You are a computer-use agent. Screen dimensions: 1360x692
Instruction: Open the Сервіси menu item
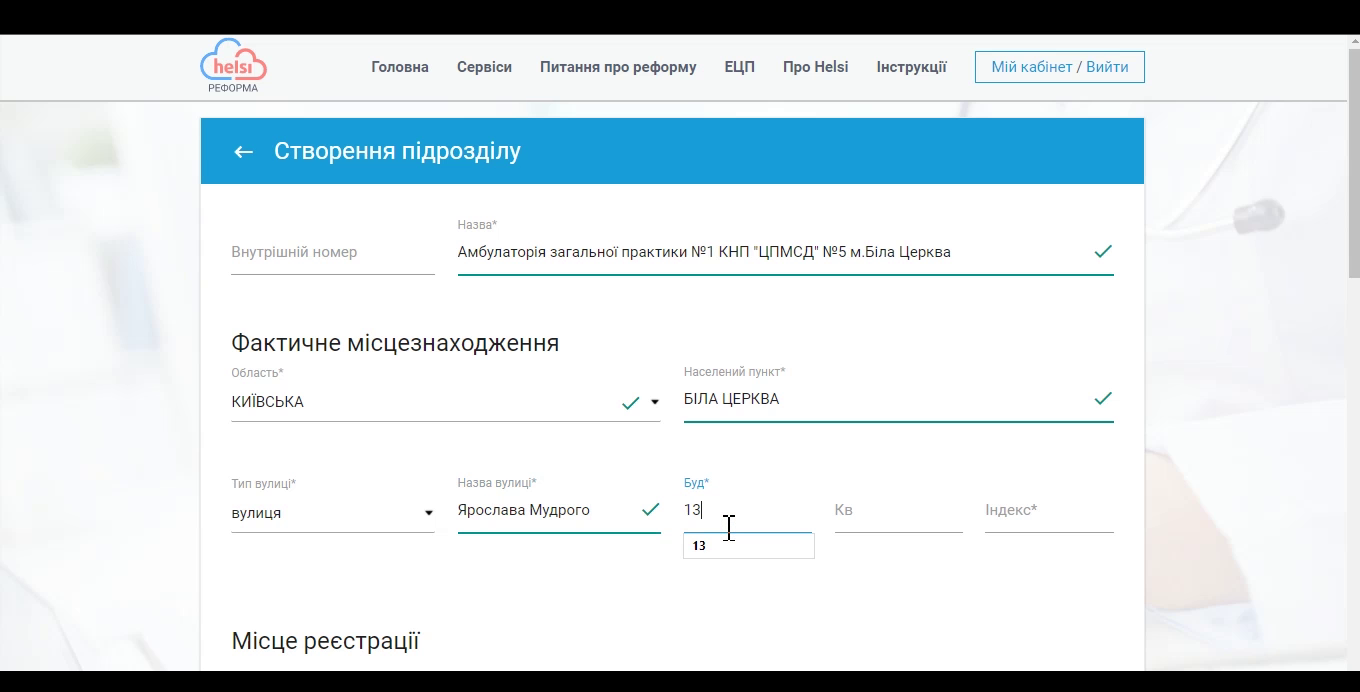484,67
